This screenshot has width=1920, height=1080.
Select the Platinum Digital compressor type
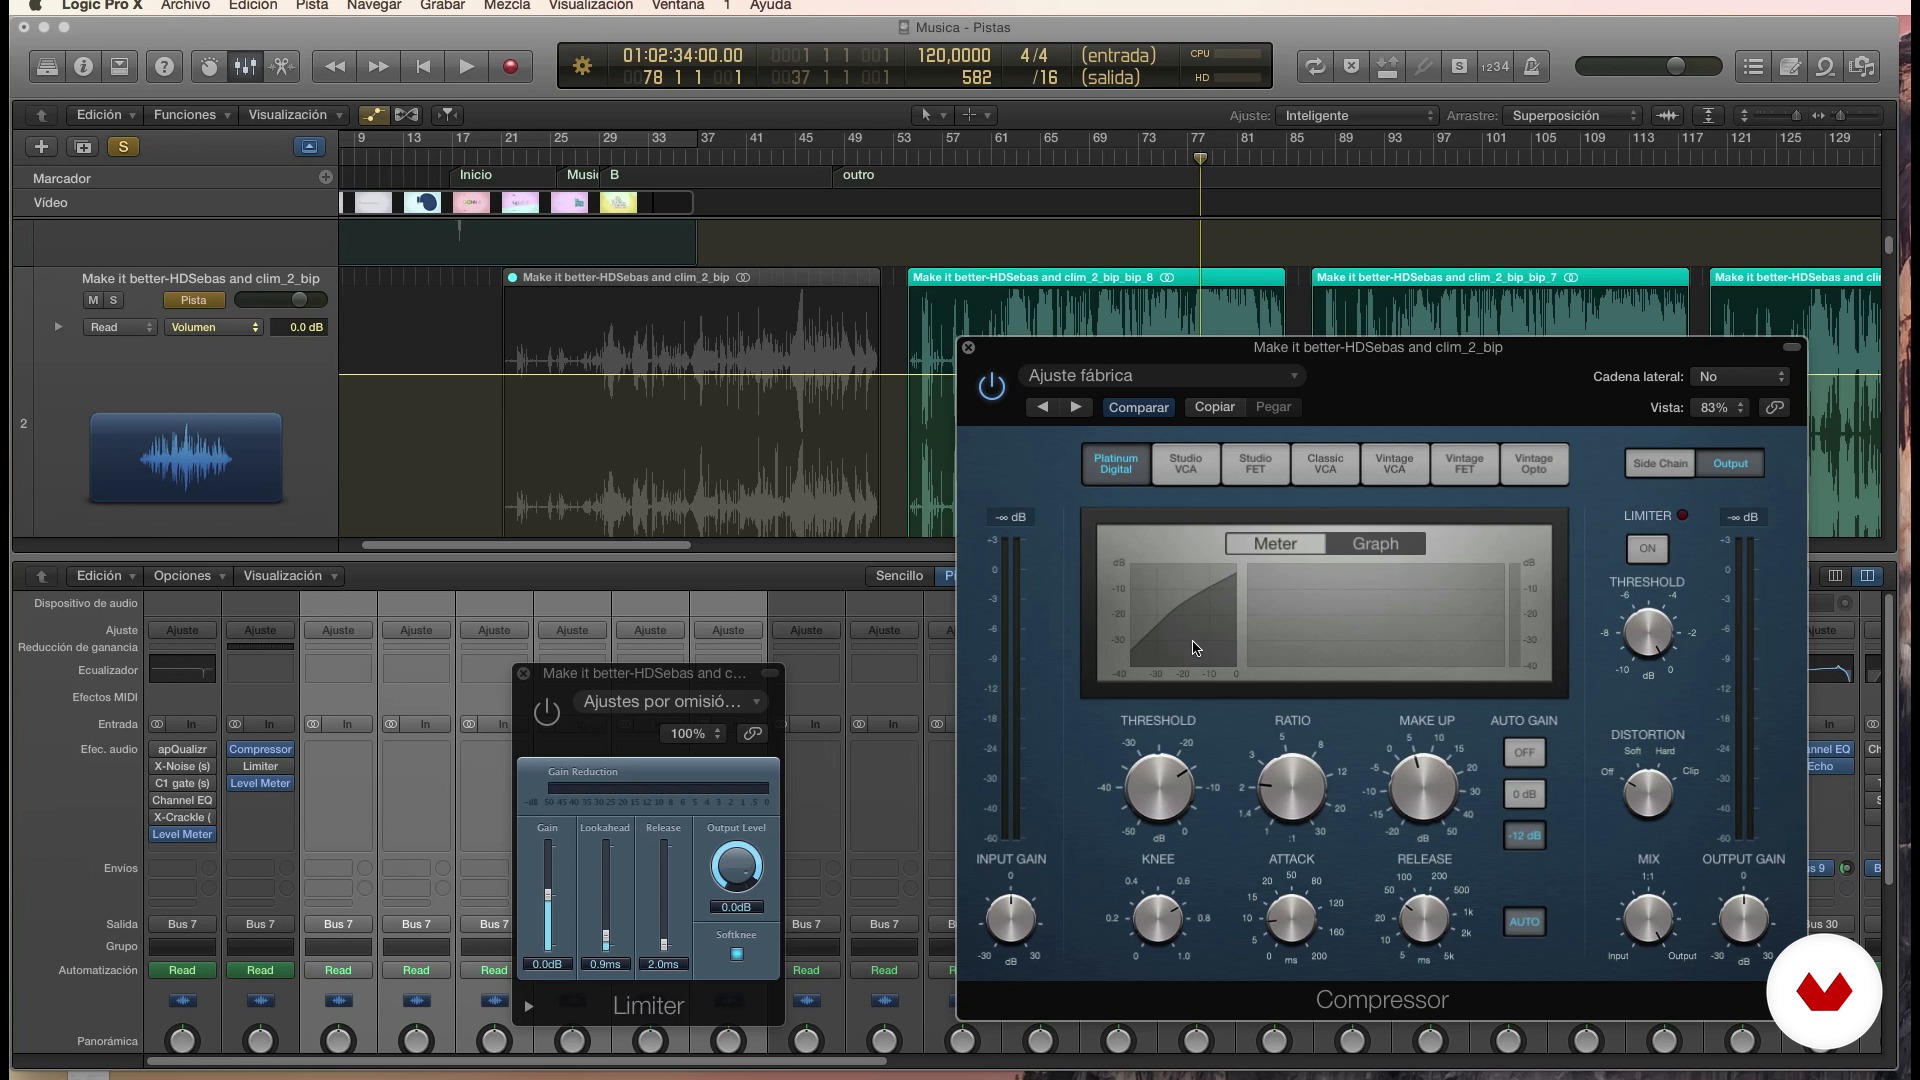coord(1115,464)
